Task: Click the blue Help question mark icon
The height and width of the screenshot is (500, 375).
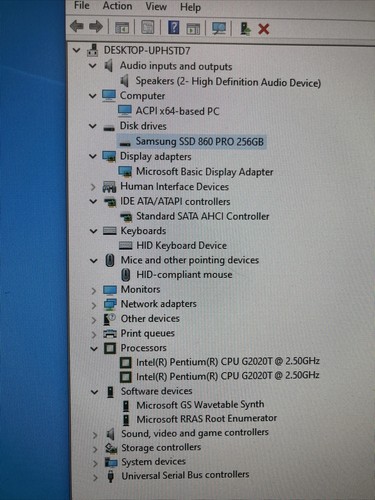Action: 174,28
